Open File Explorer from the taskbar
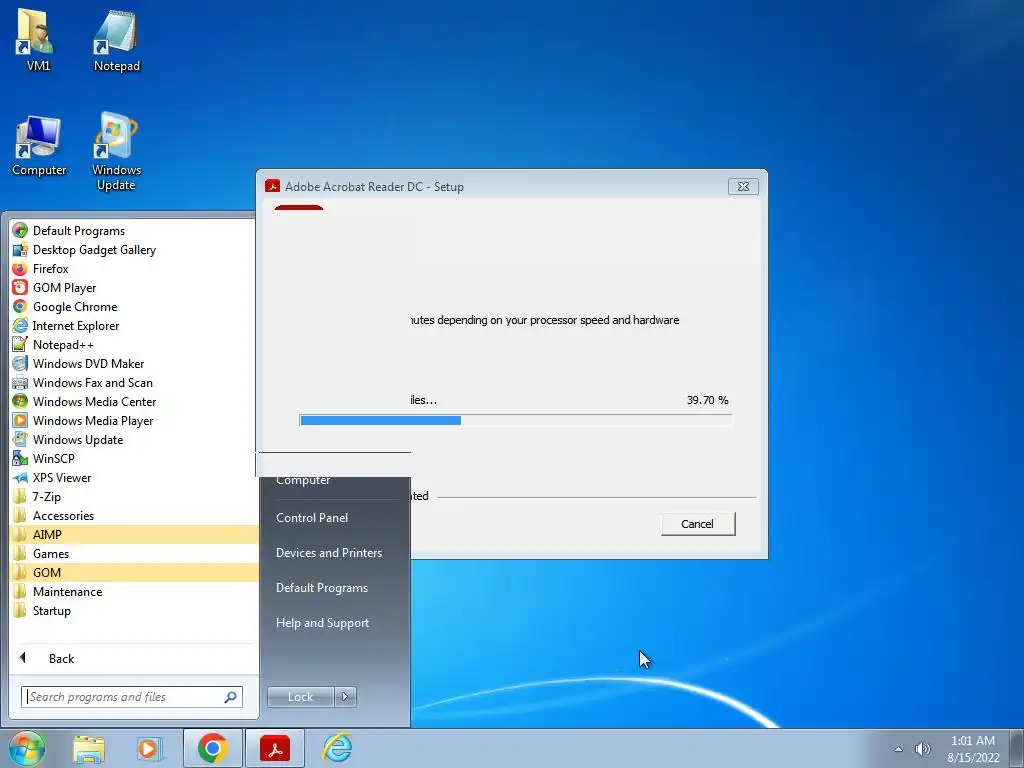The height and width of the screenshot is (768, 1024). [89, 748]
